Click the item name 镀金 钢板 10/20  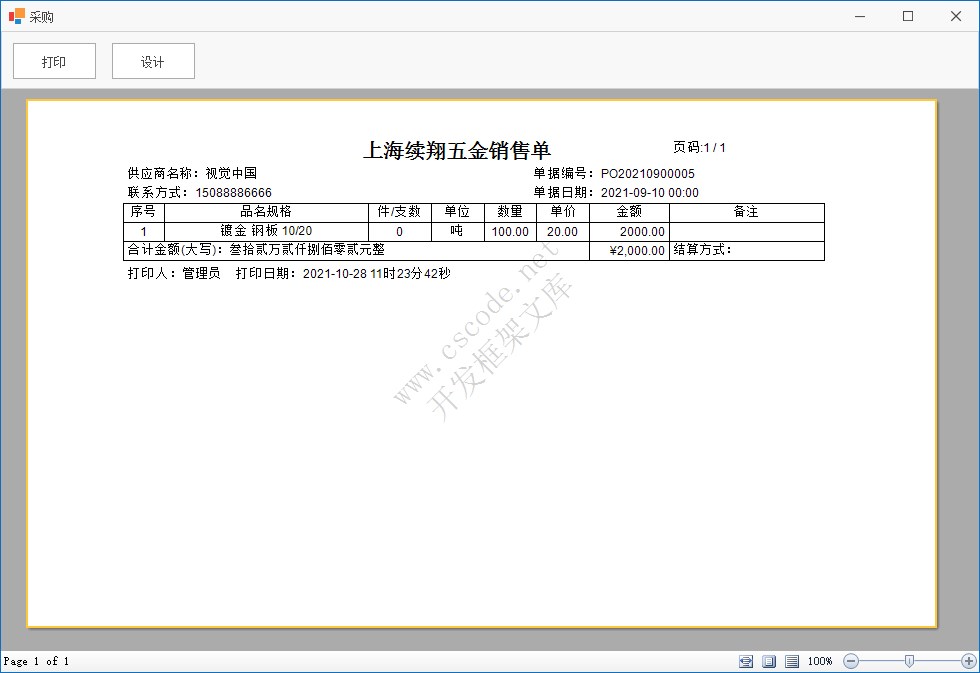(266, 231)
